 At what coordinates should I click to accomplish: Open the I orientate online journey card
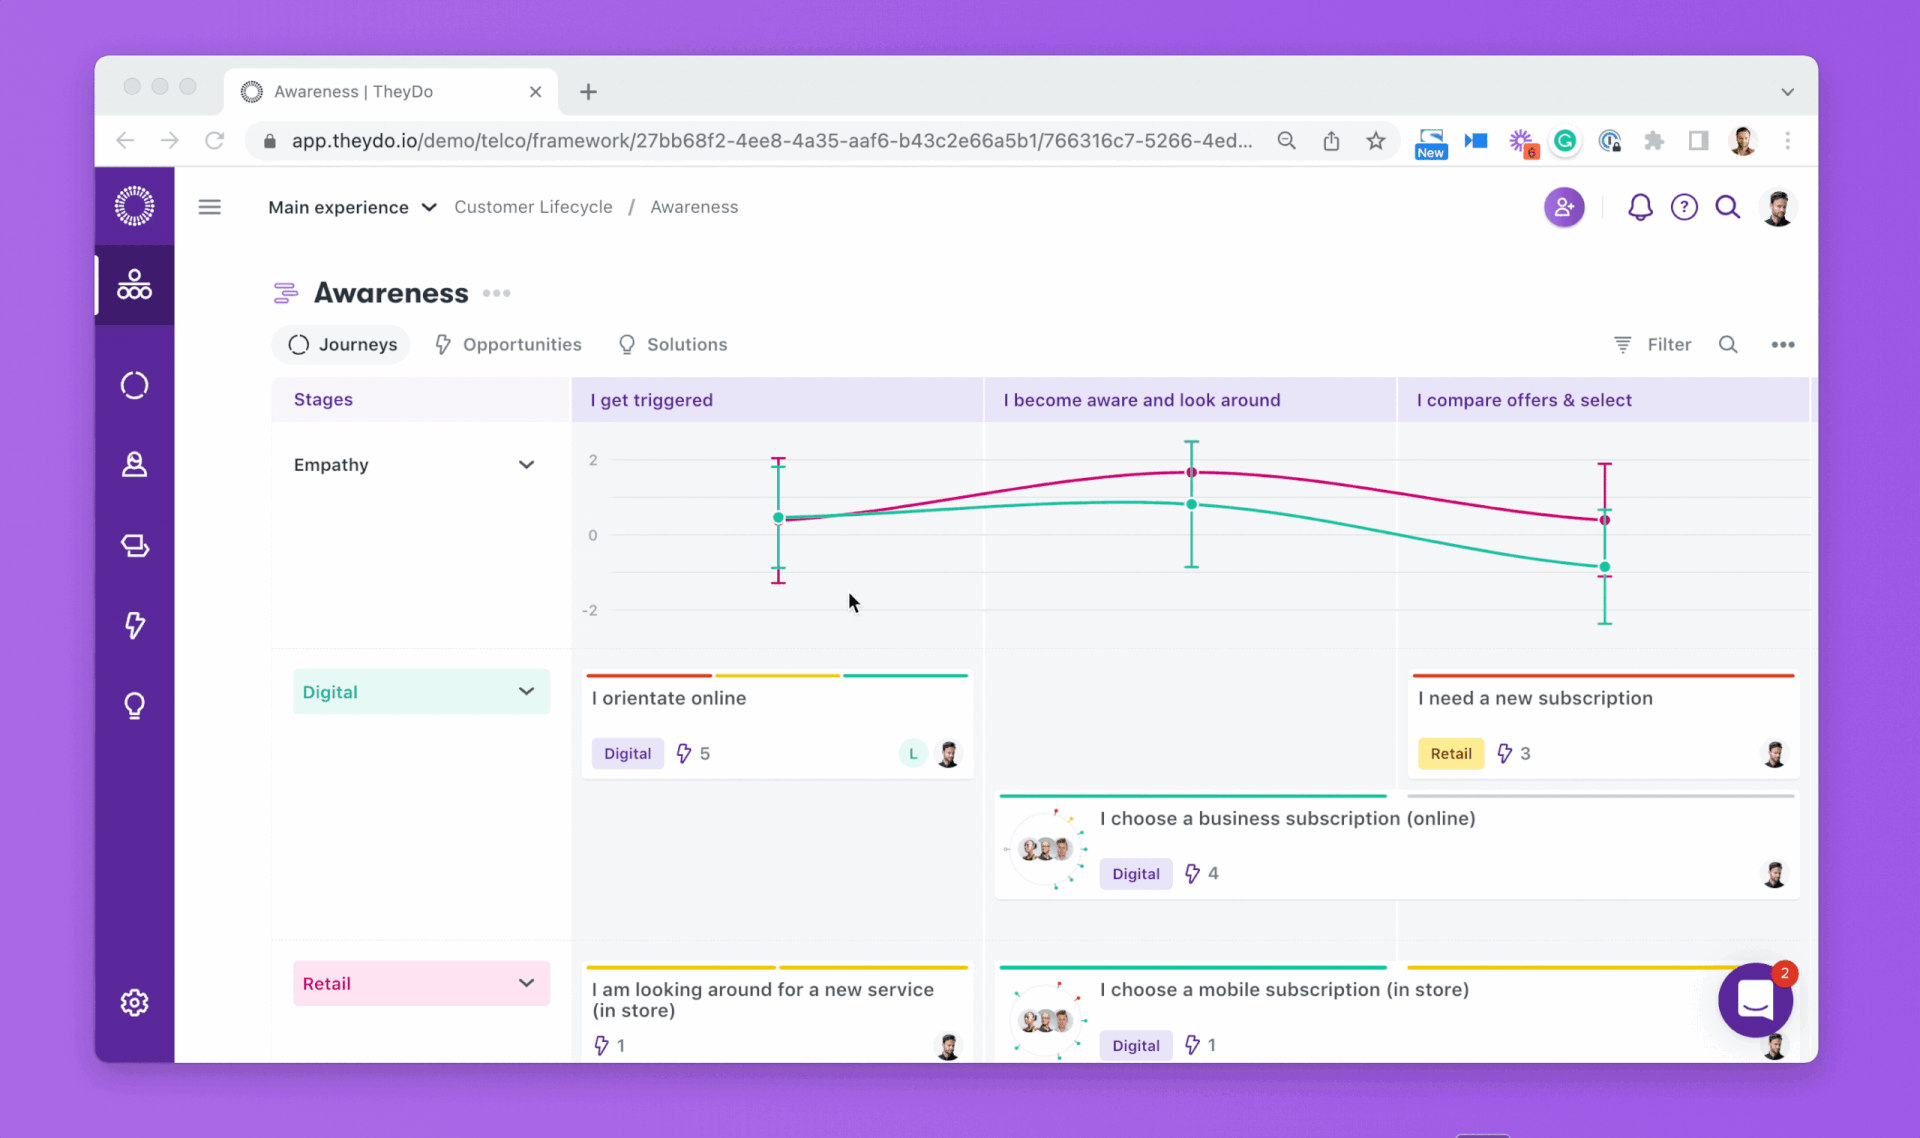pyautogui.click(x=777, y=725)
